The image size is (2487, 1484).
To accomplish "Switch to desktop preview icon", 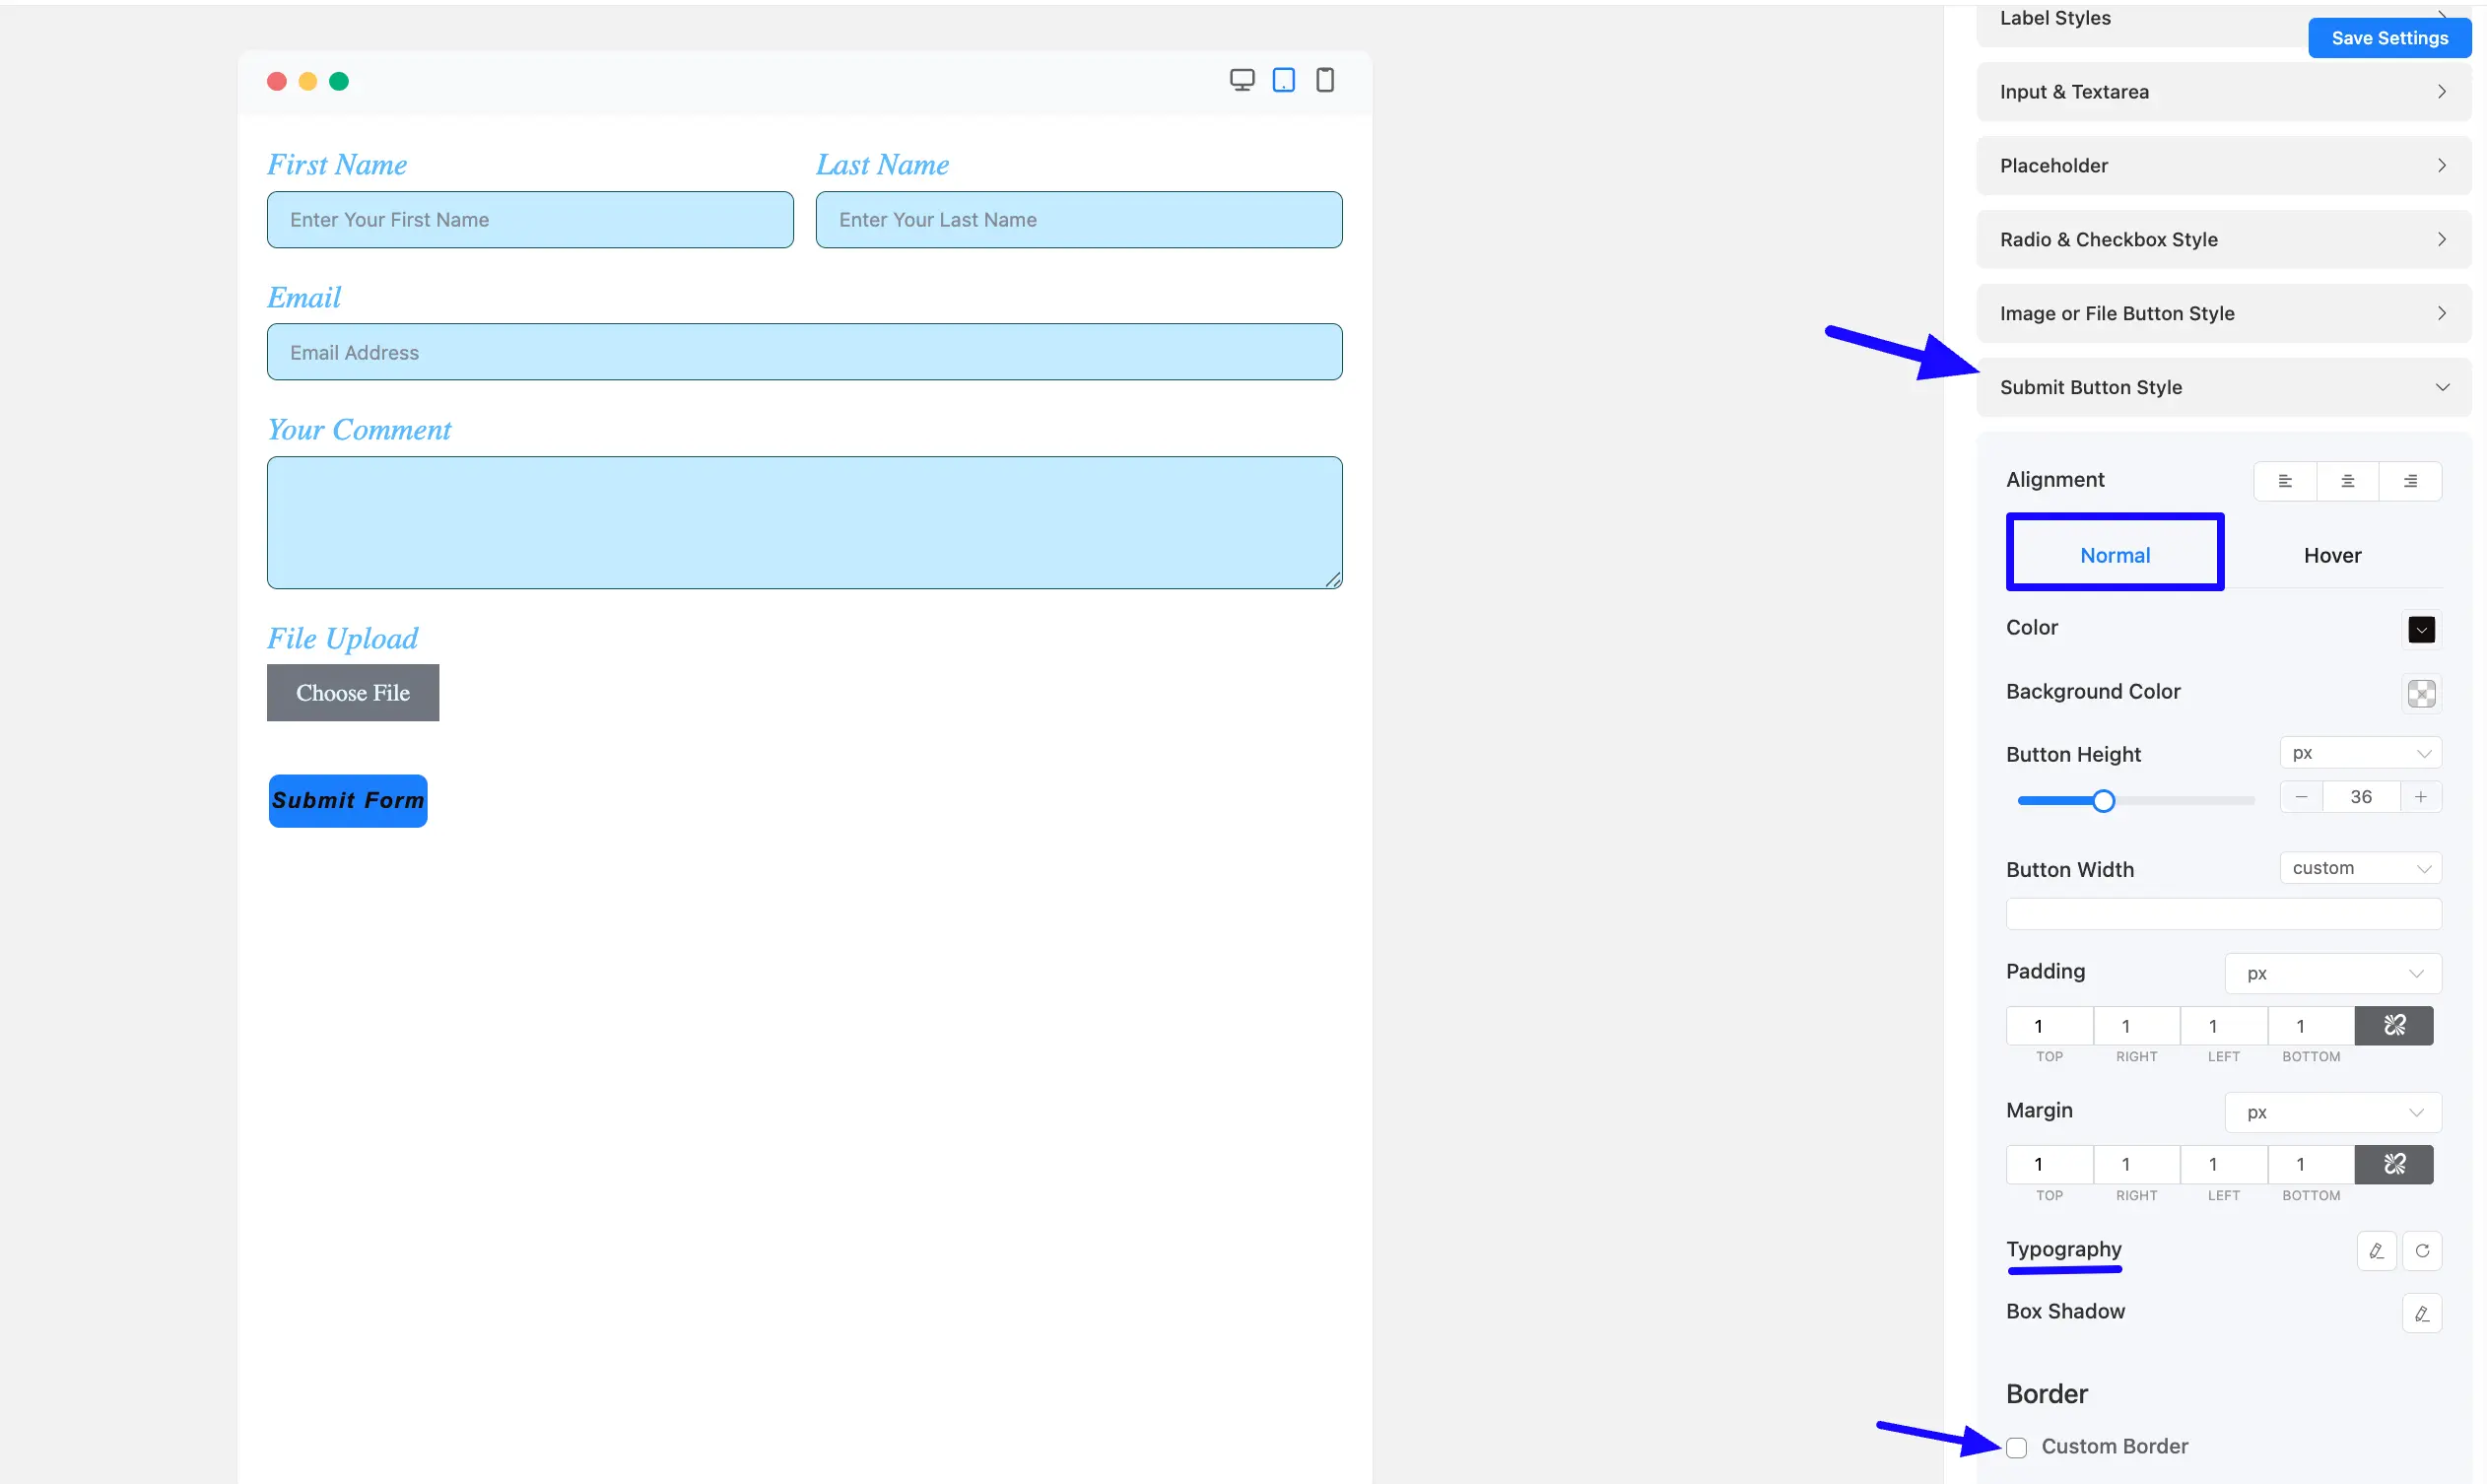I will [1241, 80].
